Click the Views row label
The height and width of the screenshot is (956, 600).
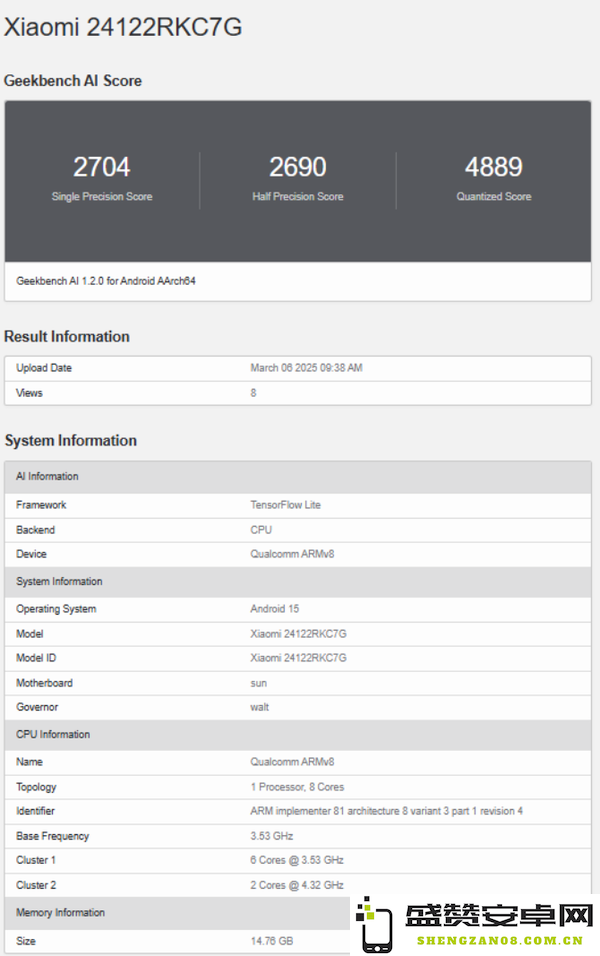pos(29,393)
